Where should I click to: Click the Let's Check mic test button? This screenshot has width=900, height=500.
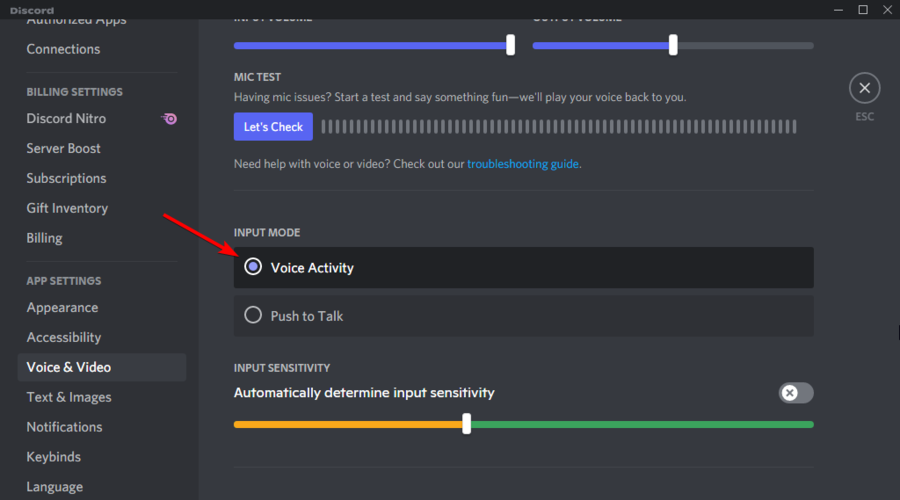click(x=273, y=127)
